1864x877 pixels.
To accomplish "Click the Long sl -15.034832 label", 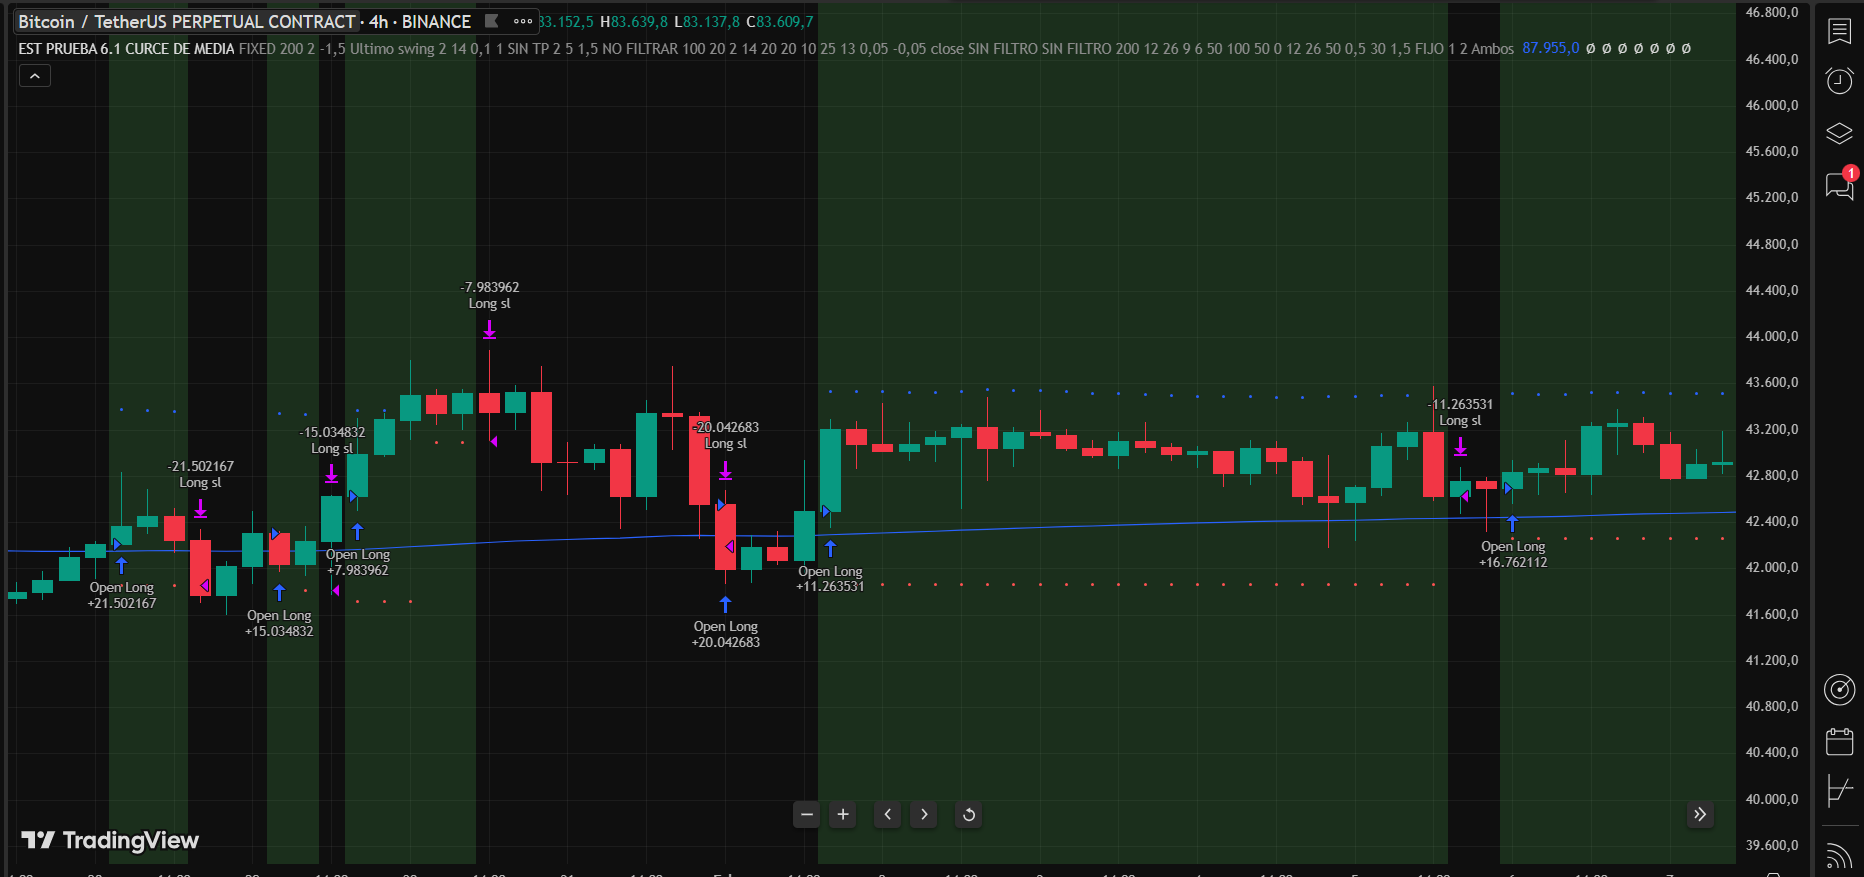I will pos(332,440).
